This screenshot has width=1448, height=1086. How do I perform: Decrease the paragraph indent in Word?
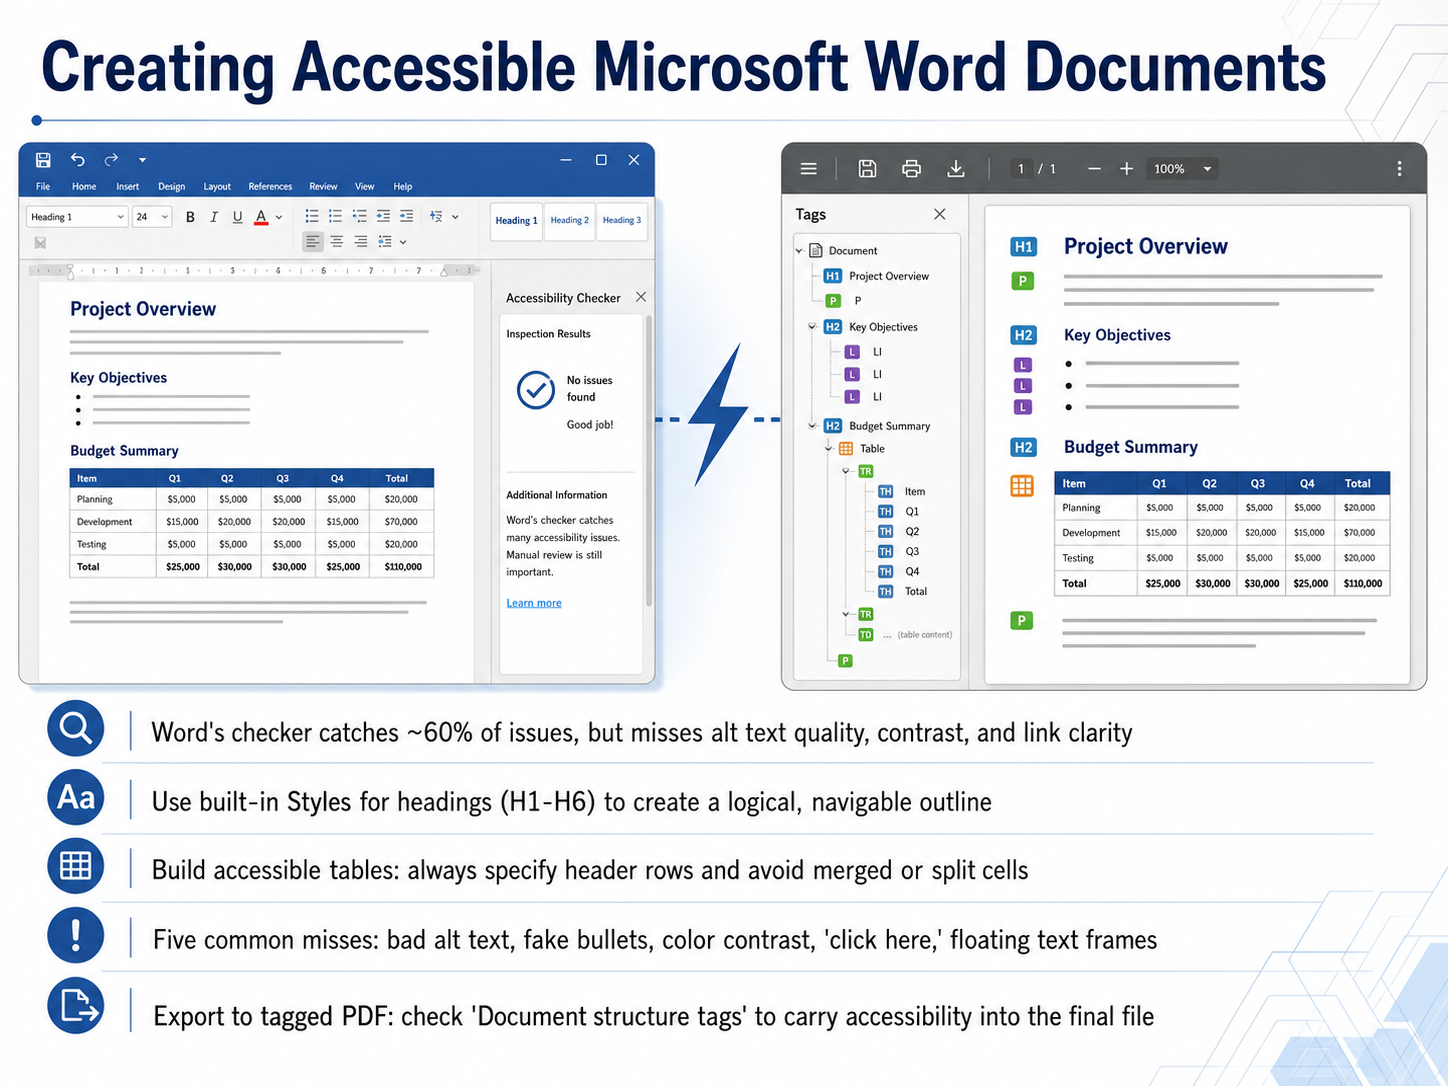[x=383, y=216]
